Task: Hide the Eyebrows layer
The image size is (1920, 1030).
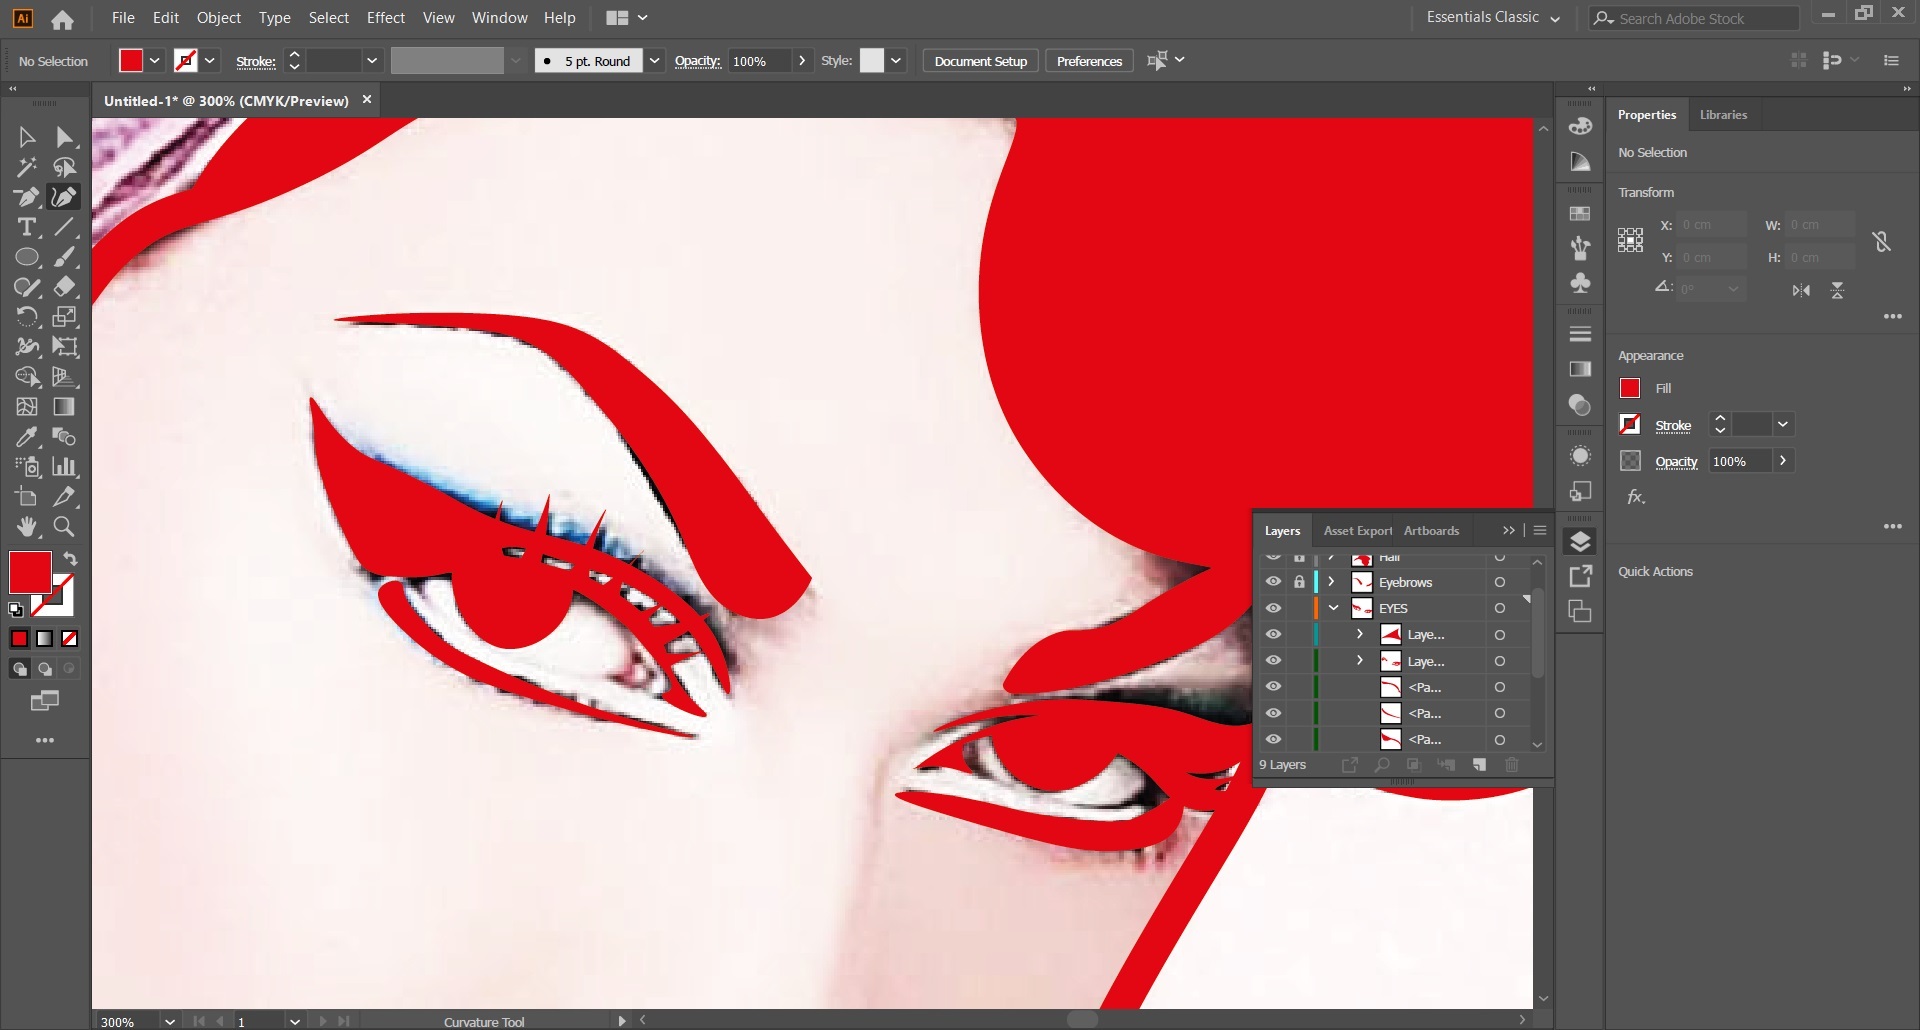Action: click(x=1273, y=582)
